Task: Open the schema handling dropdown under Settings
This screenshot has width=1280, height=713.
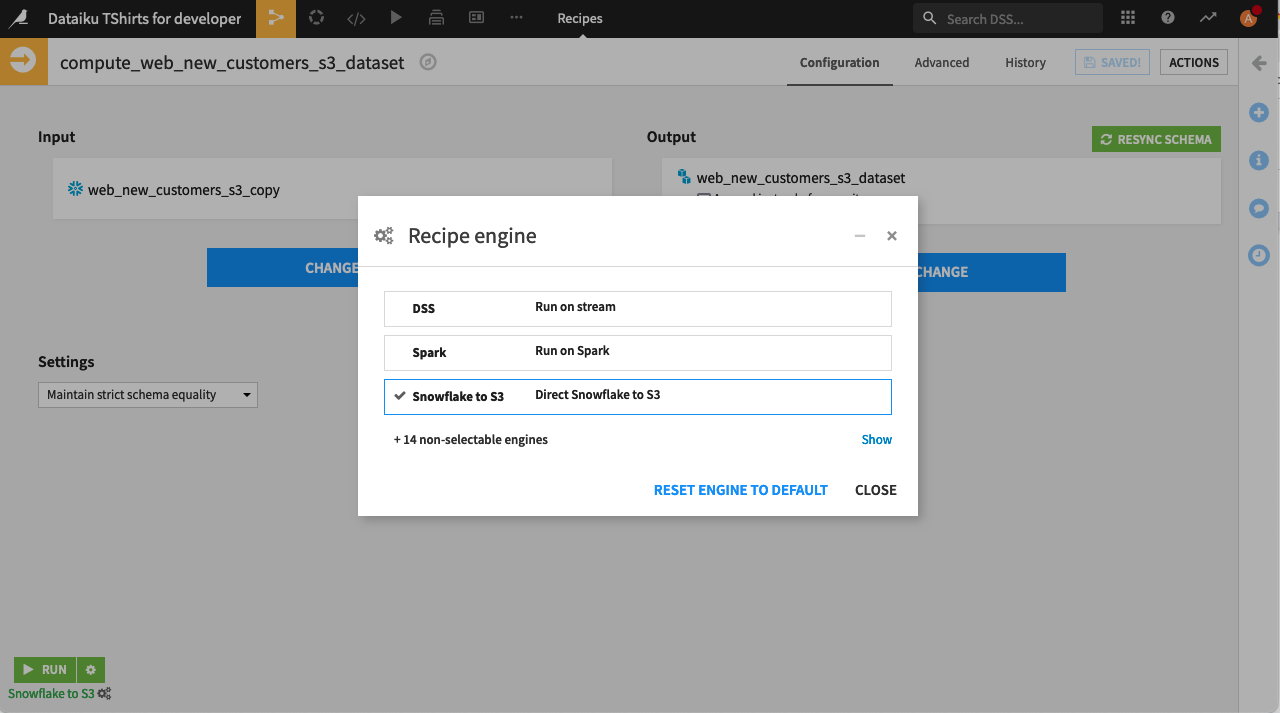Action: point(147,394)
